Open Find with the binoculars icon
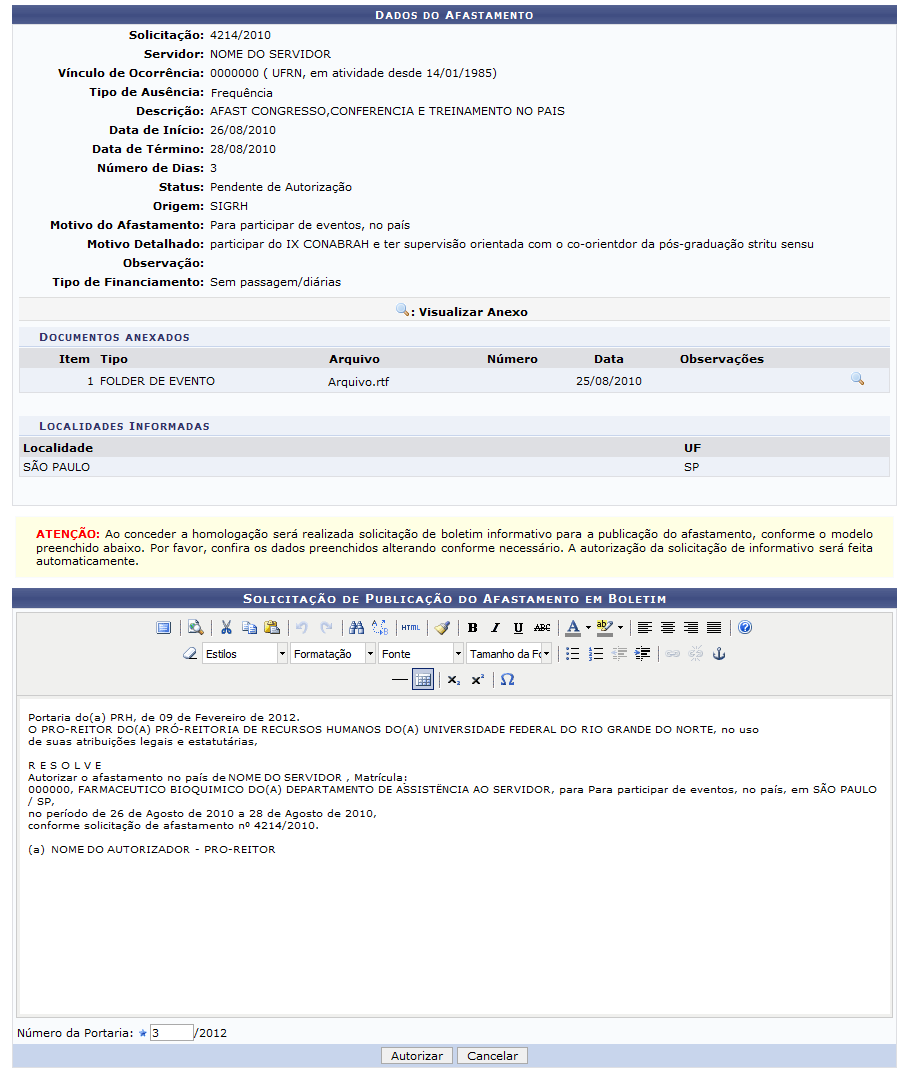Screen dimensions: 913x1084 357,628
